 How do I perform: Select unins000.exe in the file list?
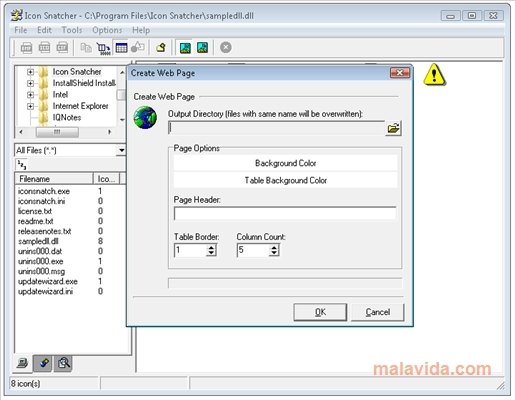[x=41, y=261]
